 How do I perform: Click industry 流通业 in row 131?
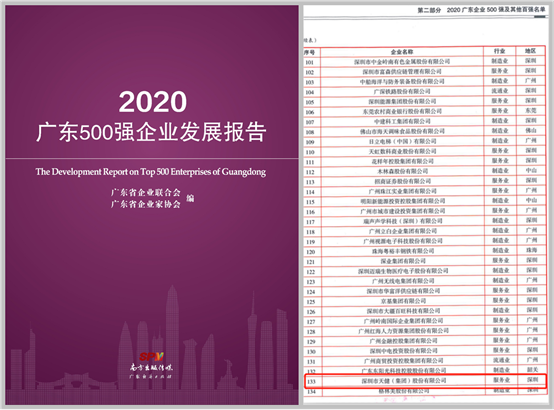click(x=501, y=360)
